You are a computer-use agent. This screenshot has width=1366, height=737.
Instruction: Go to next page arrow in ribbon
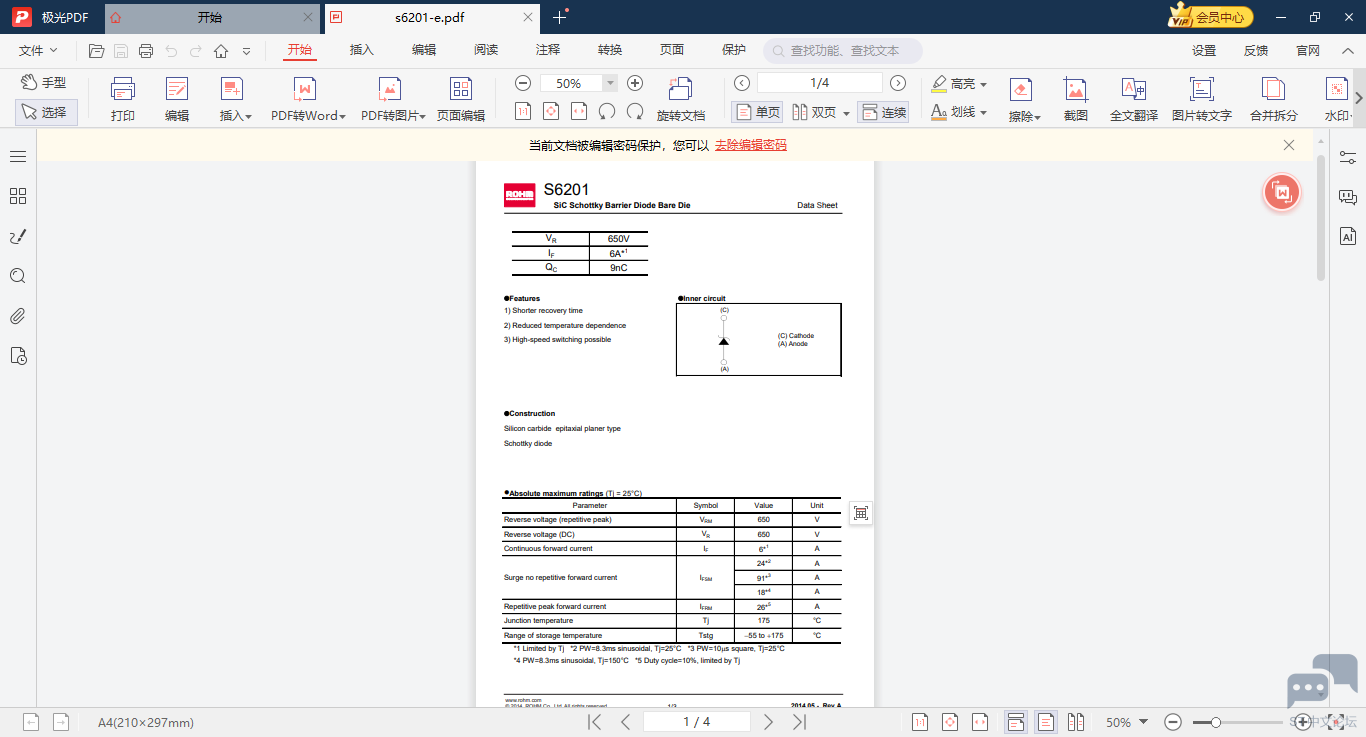(898, 83)
